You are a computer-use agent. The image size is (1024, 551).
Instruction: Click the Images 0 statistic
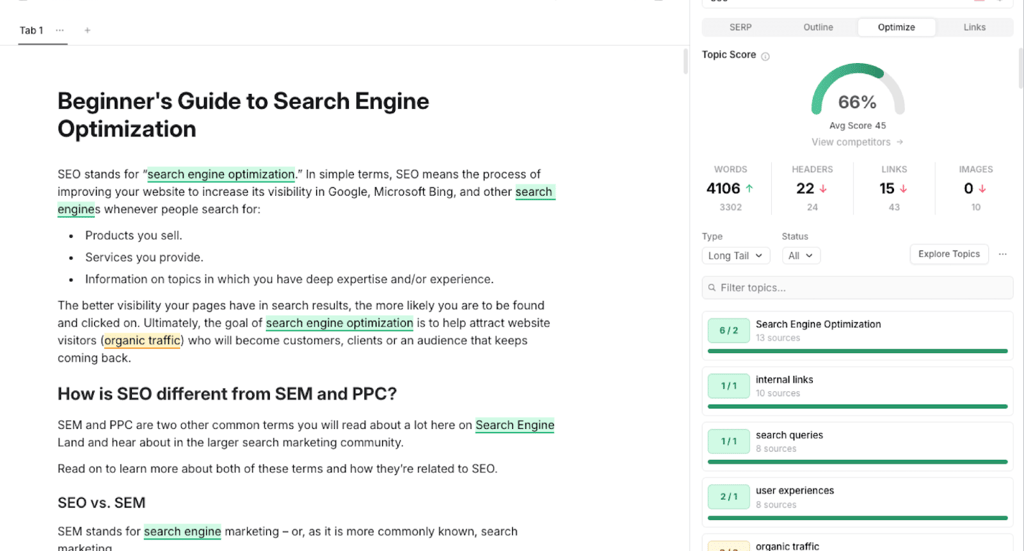coord(976,188)
